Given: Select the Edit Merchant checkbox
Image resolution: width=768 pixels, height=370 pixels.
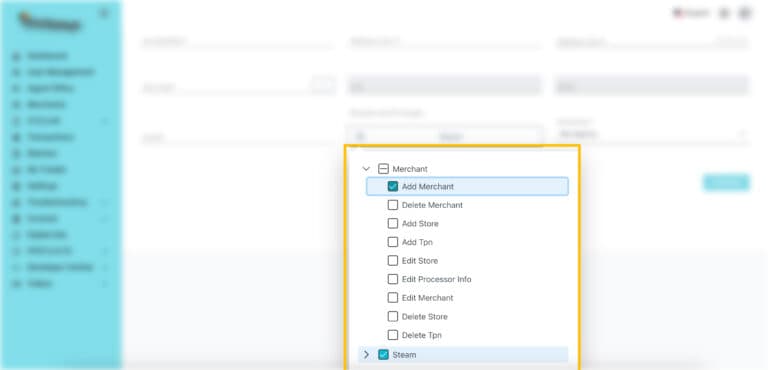Looking at the screenshot, I should [393, 297].
